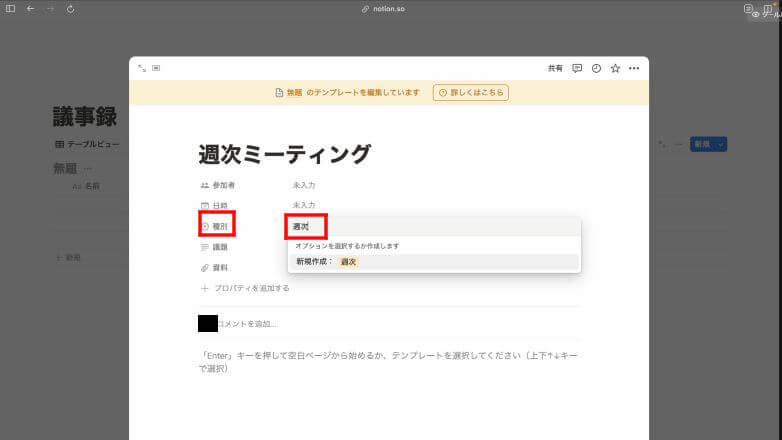Click the 種別 property label
The width and height of the screenshot is (782, 440).
coord(215,226)
